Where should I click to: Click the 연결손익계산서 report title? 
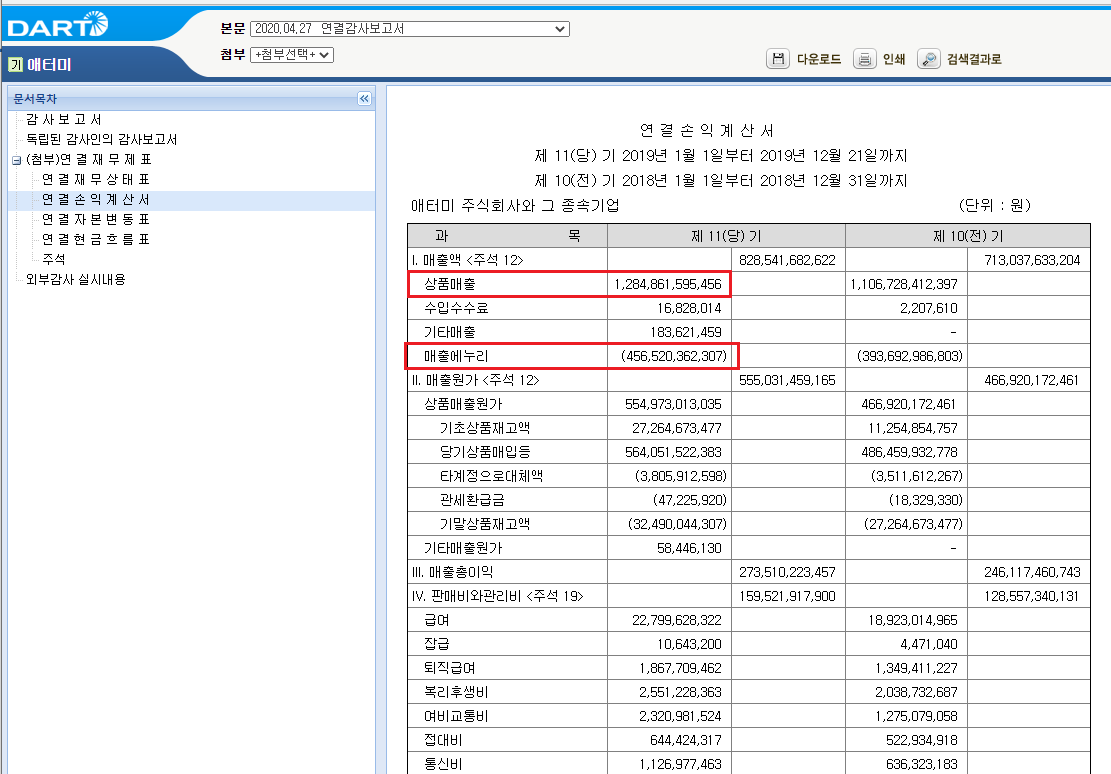click(x=707, y=130)
